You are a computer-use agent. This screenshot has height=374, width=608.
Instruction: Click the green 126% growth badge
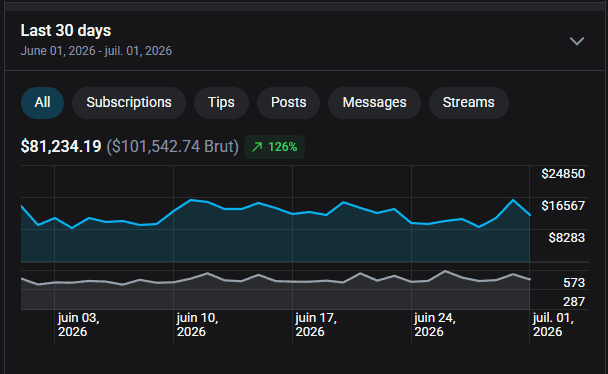pyautogui.click(x=275, y=147)
